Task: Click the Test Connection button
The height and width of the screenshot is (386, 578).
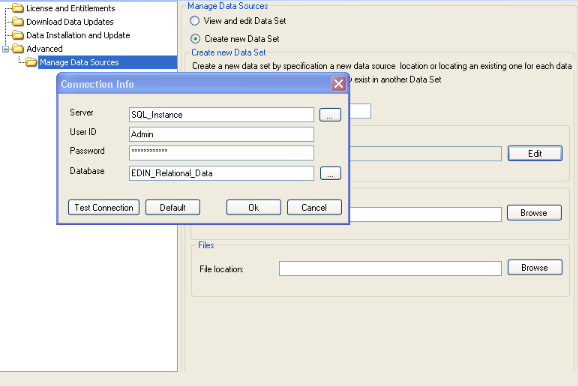Action: point(104,208)
